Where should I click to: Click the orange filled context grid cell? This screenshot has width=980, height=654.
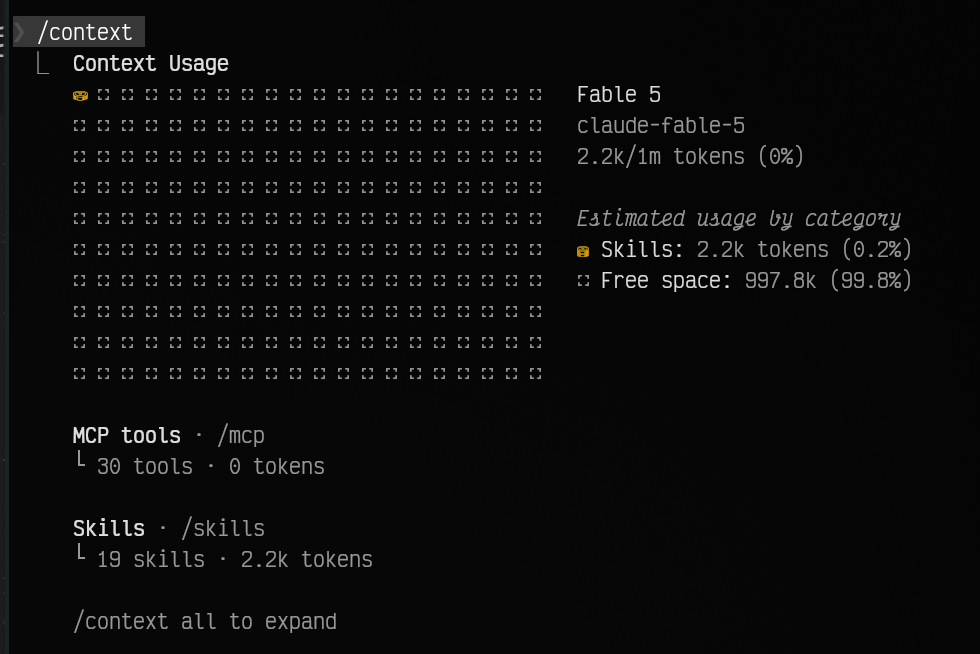click(80, 96)
